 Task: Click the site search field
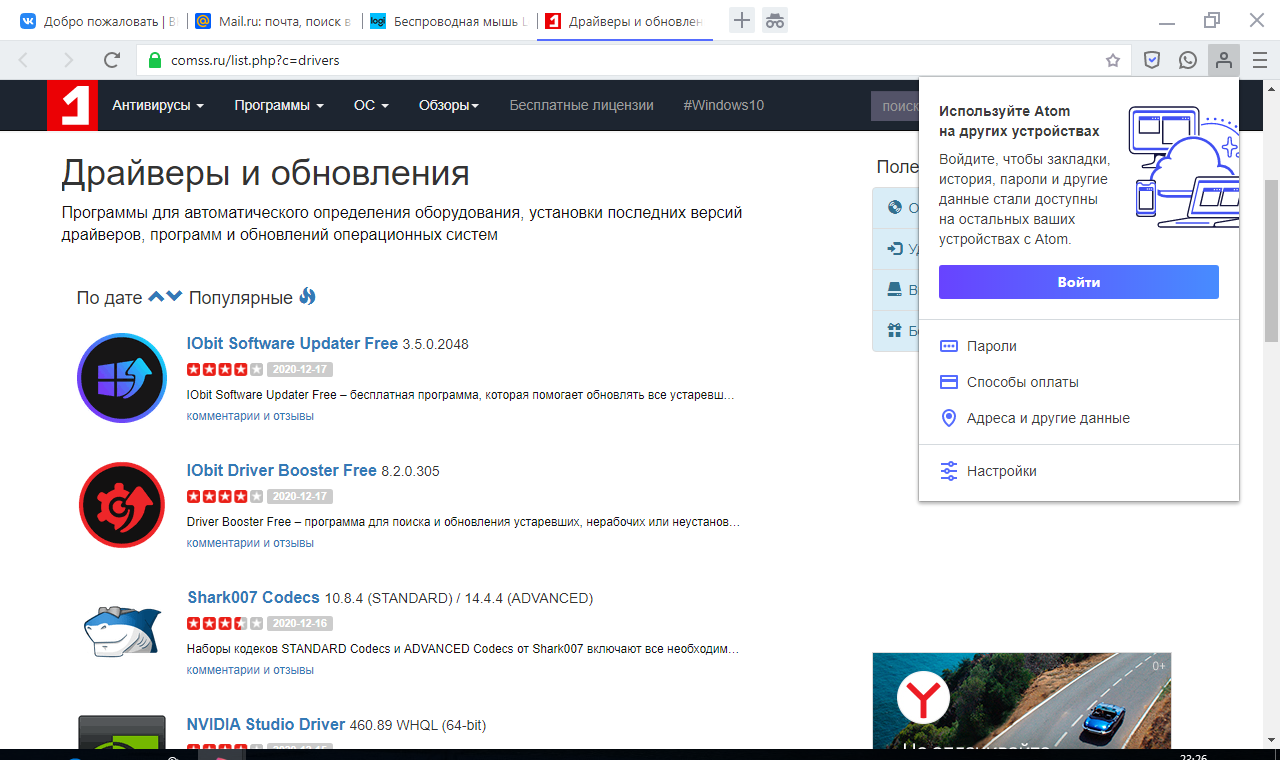895,105
